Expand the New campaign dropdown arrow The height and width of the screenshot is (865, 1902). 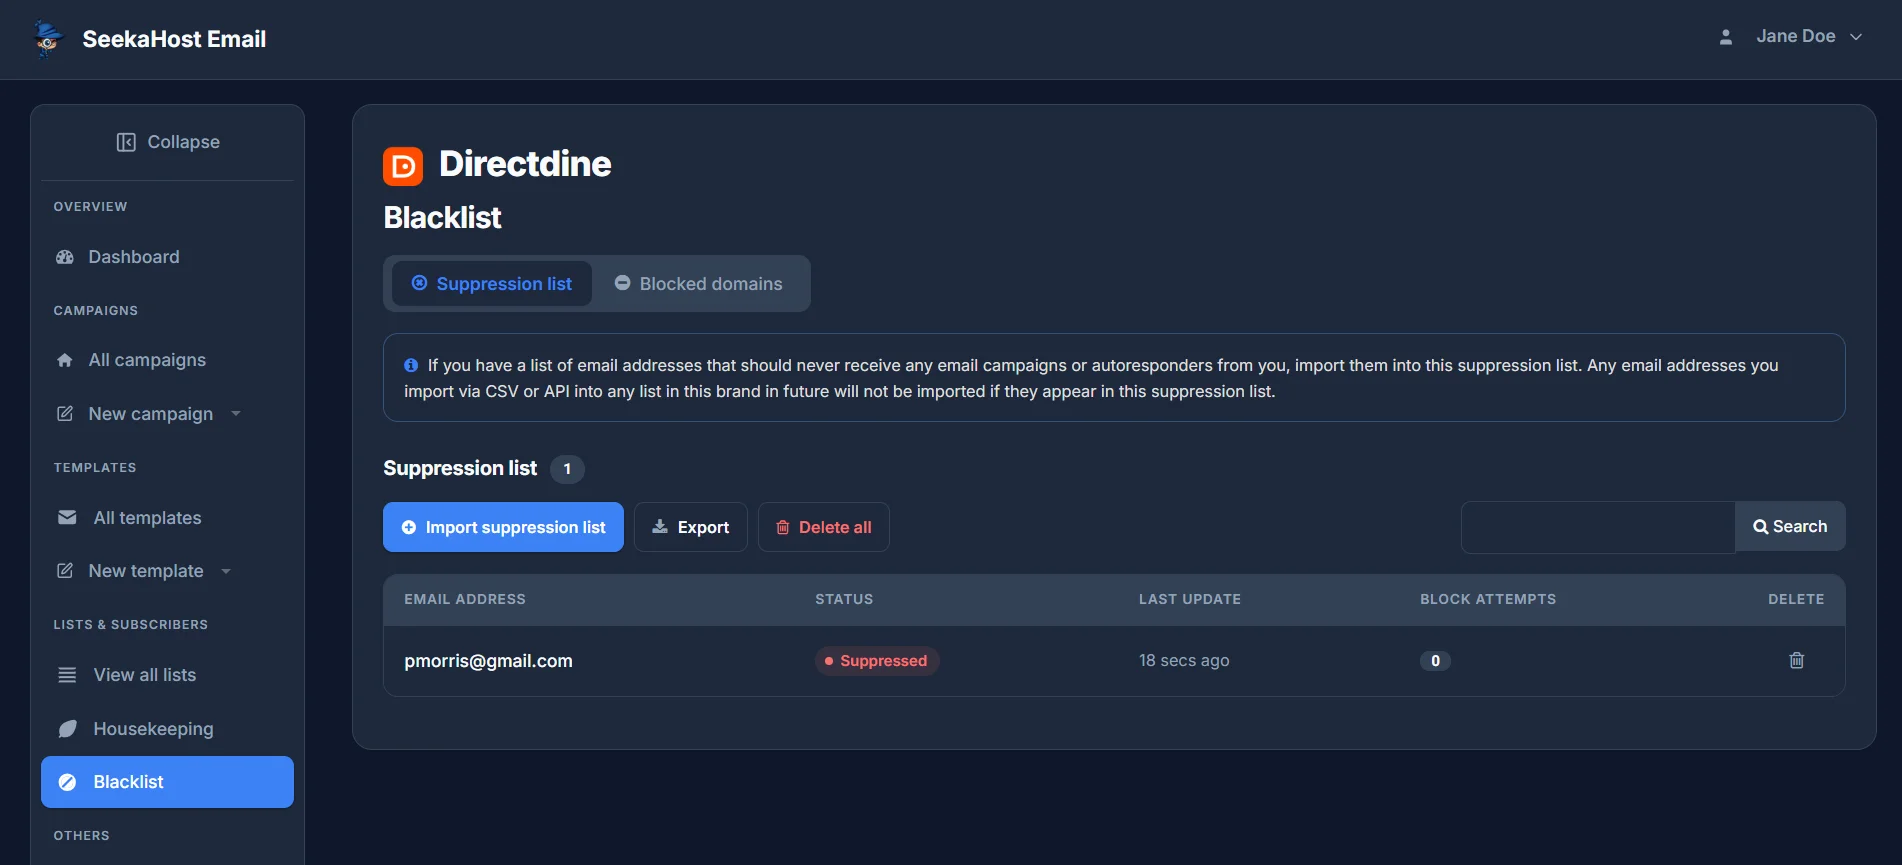coord(236,414)
